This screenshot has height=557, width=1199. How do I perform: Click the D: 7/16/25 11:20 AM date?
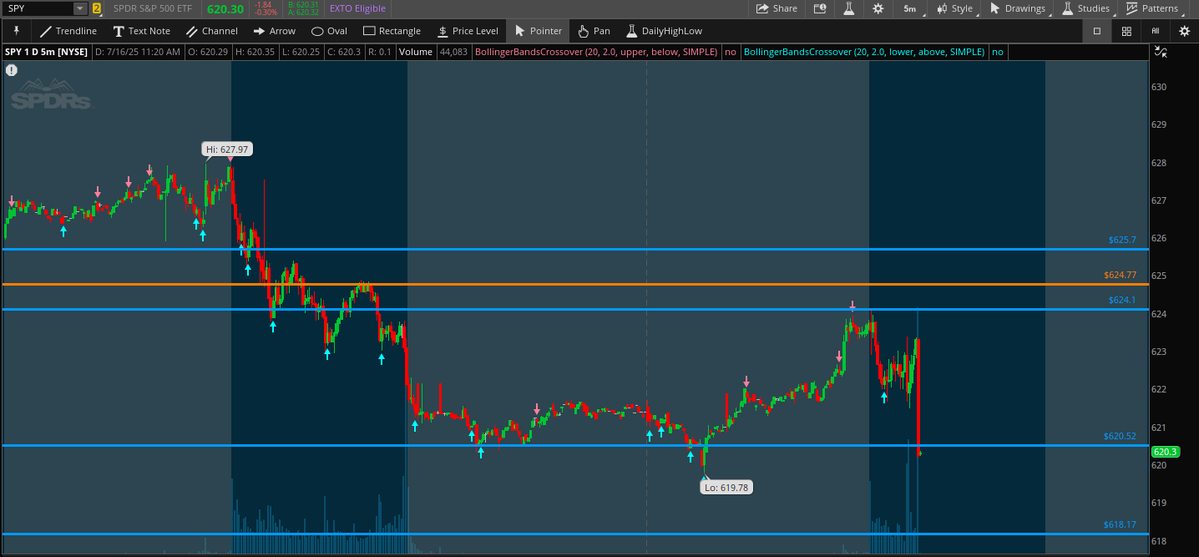click(x=138, y=52)
